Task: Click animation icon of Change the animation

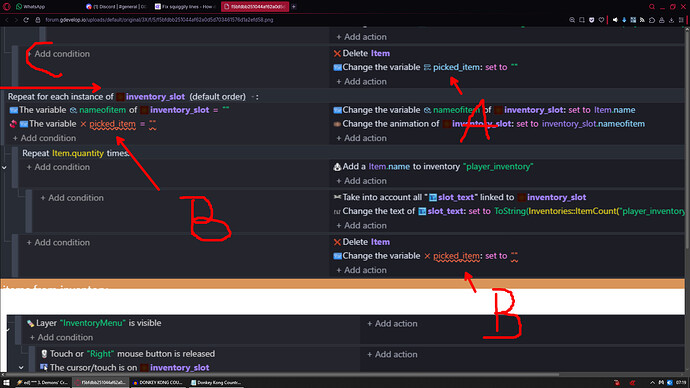Action: coord(338,124)
